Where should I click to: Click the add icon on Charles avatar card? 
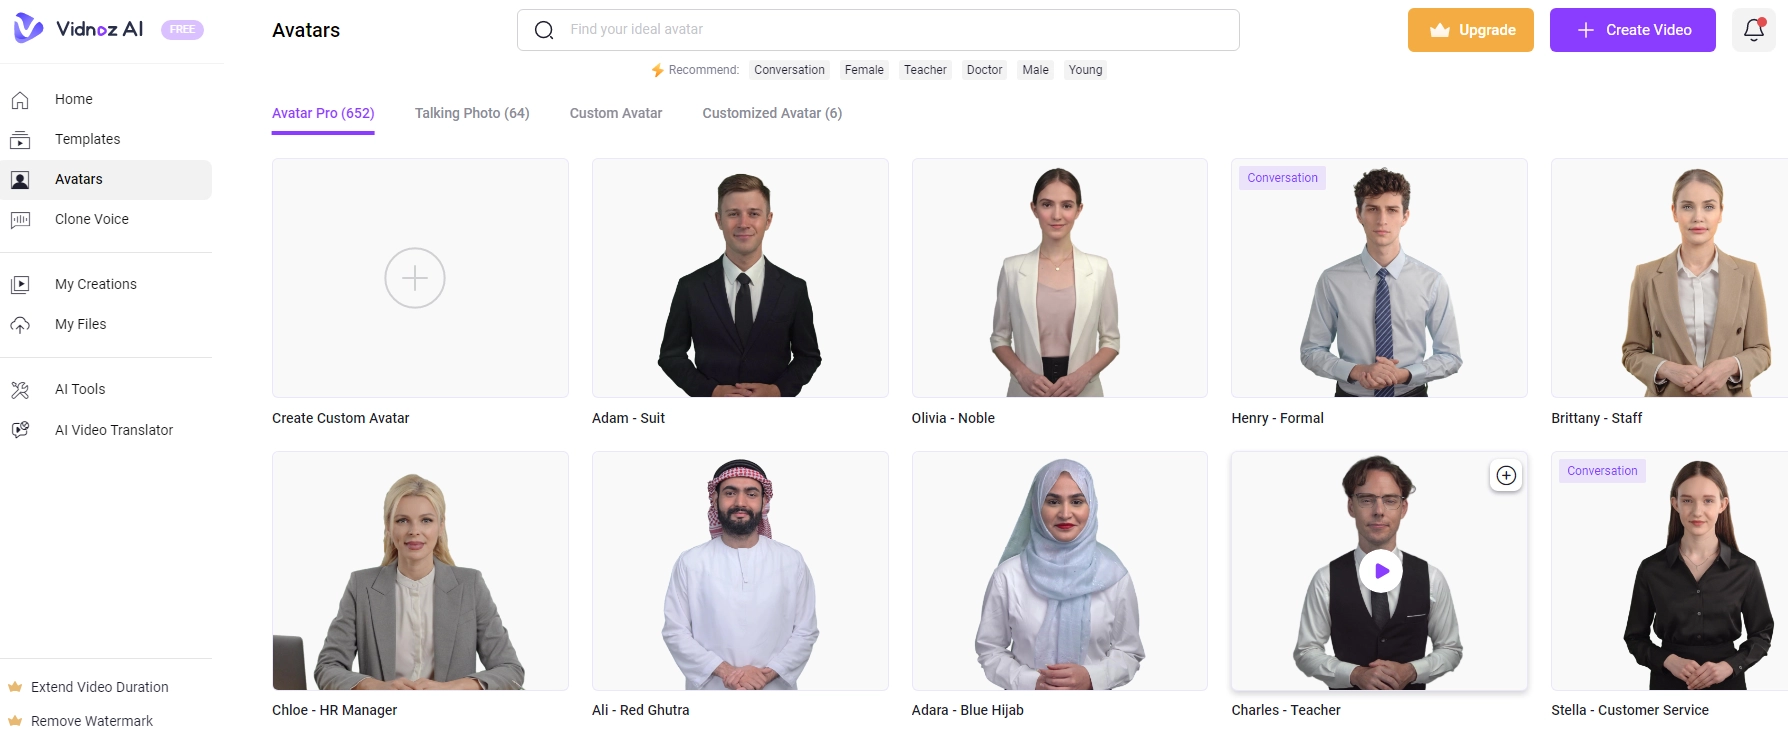coord(1506,476)
